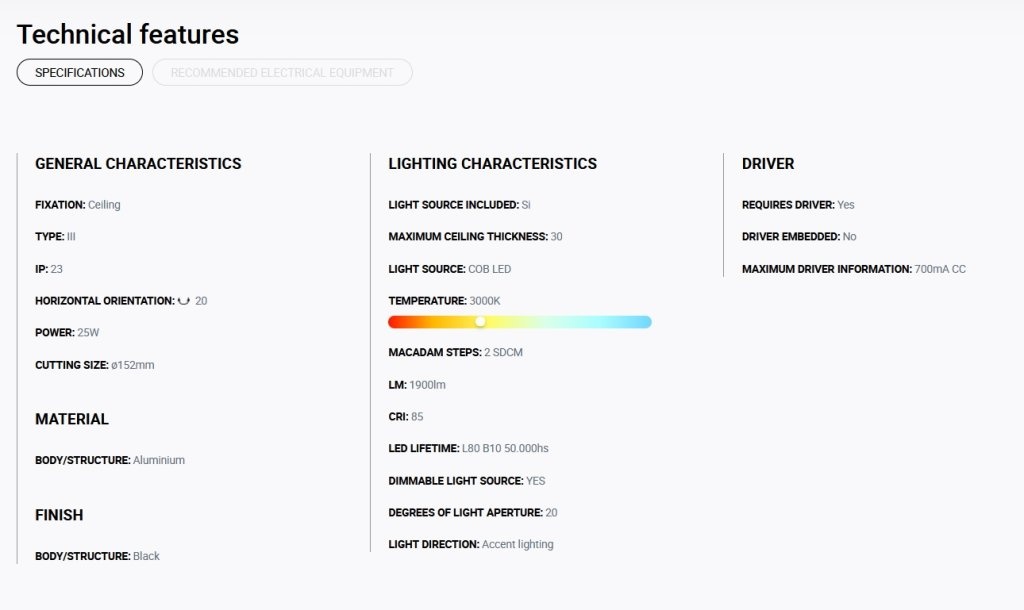The height and width of the screenshot is (610, 1024).
Task: Click the Technical features heading
Action: pos(128,35)
